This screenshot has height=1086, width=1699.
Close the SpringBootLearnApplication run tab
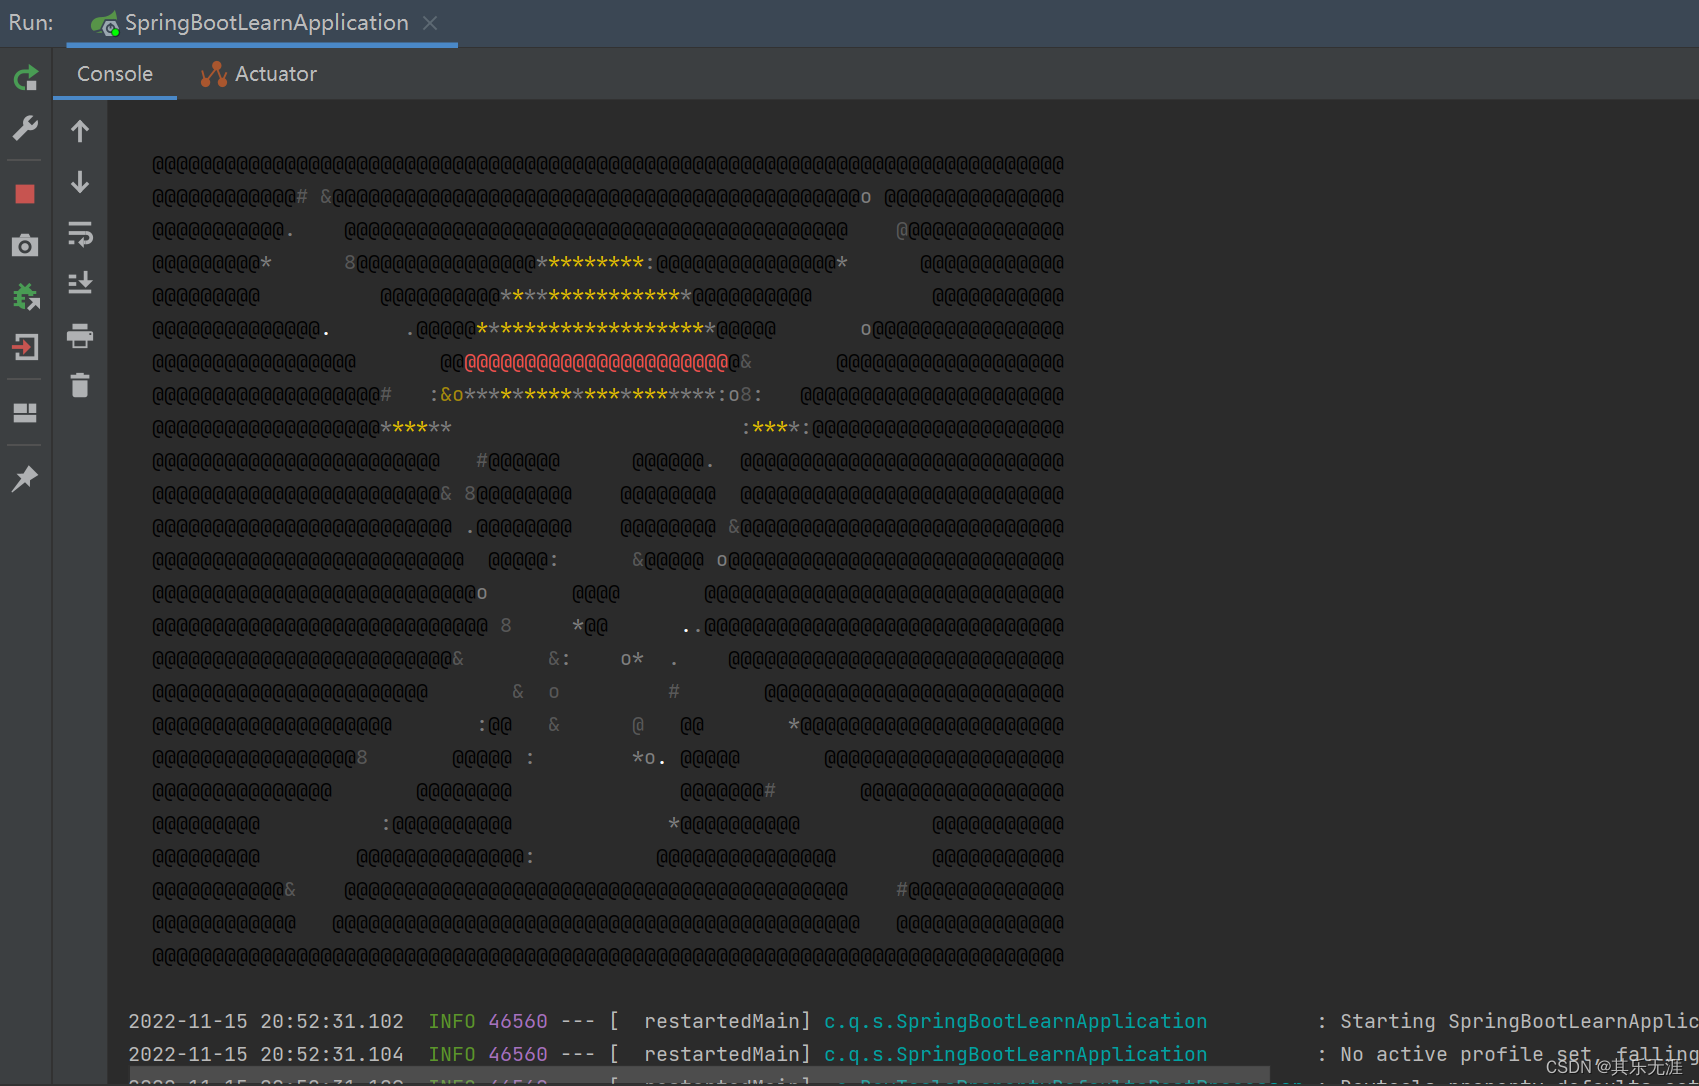point(430,23)
